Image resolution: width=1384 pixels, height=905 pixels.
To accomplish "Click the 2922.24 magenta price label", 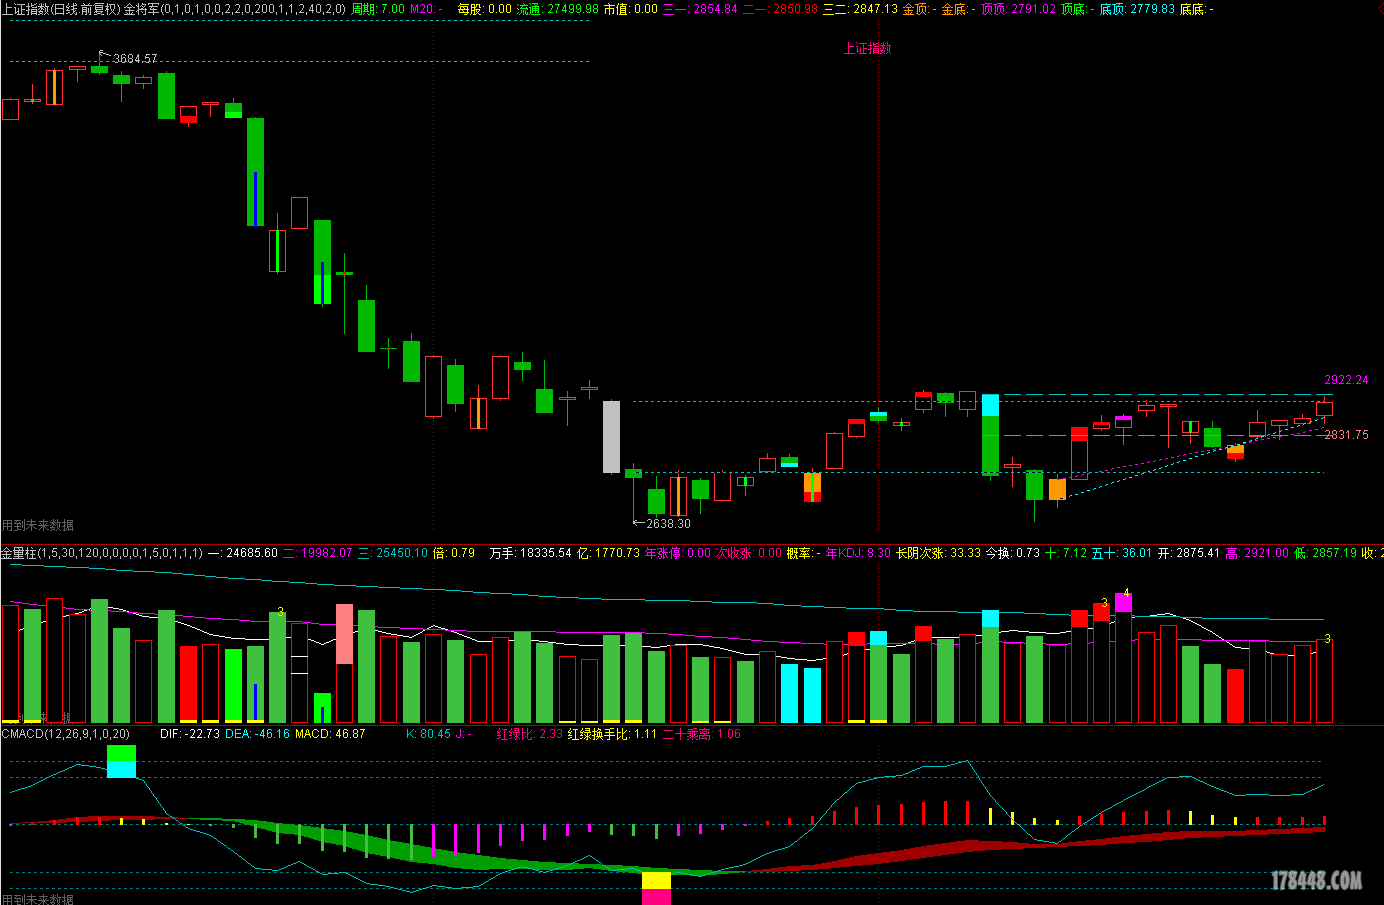I will [x=1346, y=380].
